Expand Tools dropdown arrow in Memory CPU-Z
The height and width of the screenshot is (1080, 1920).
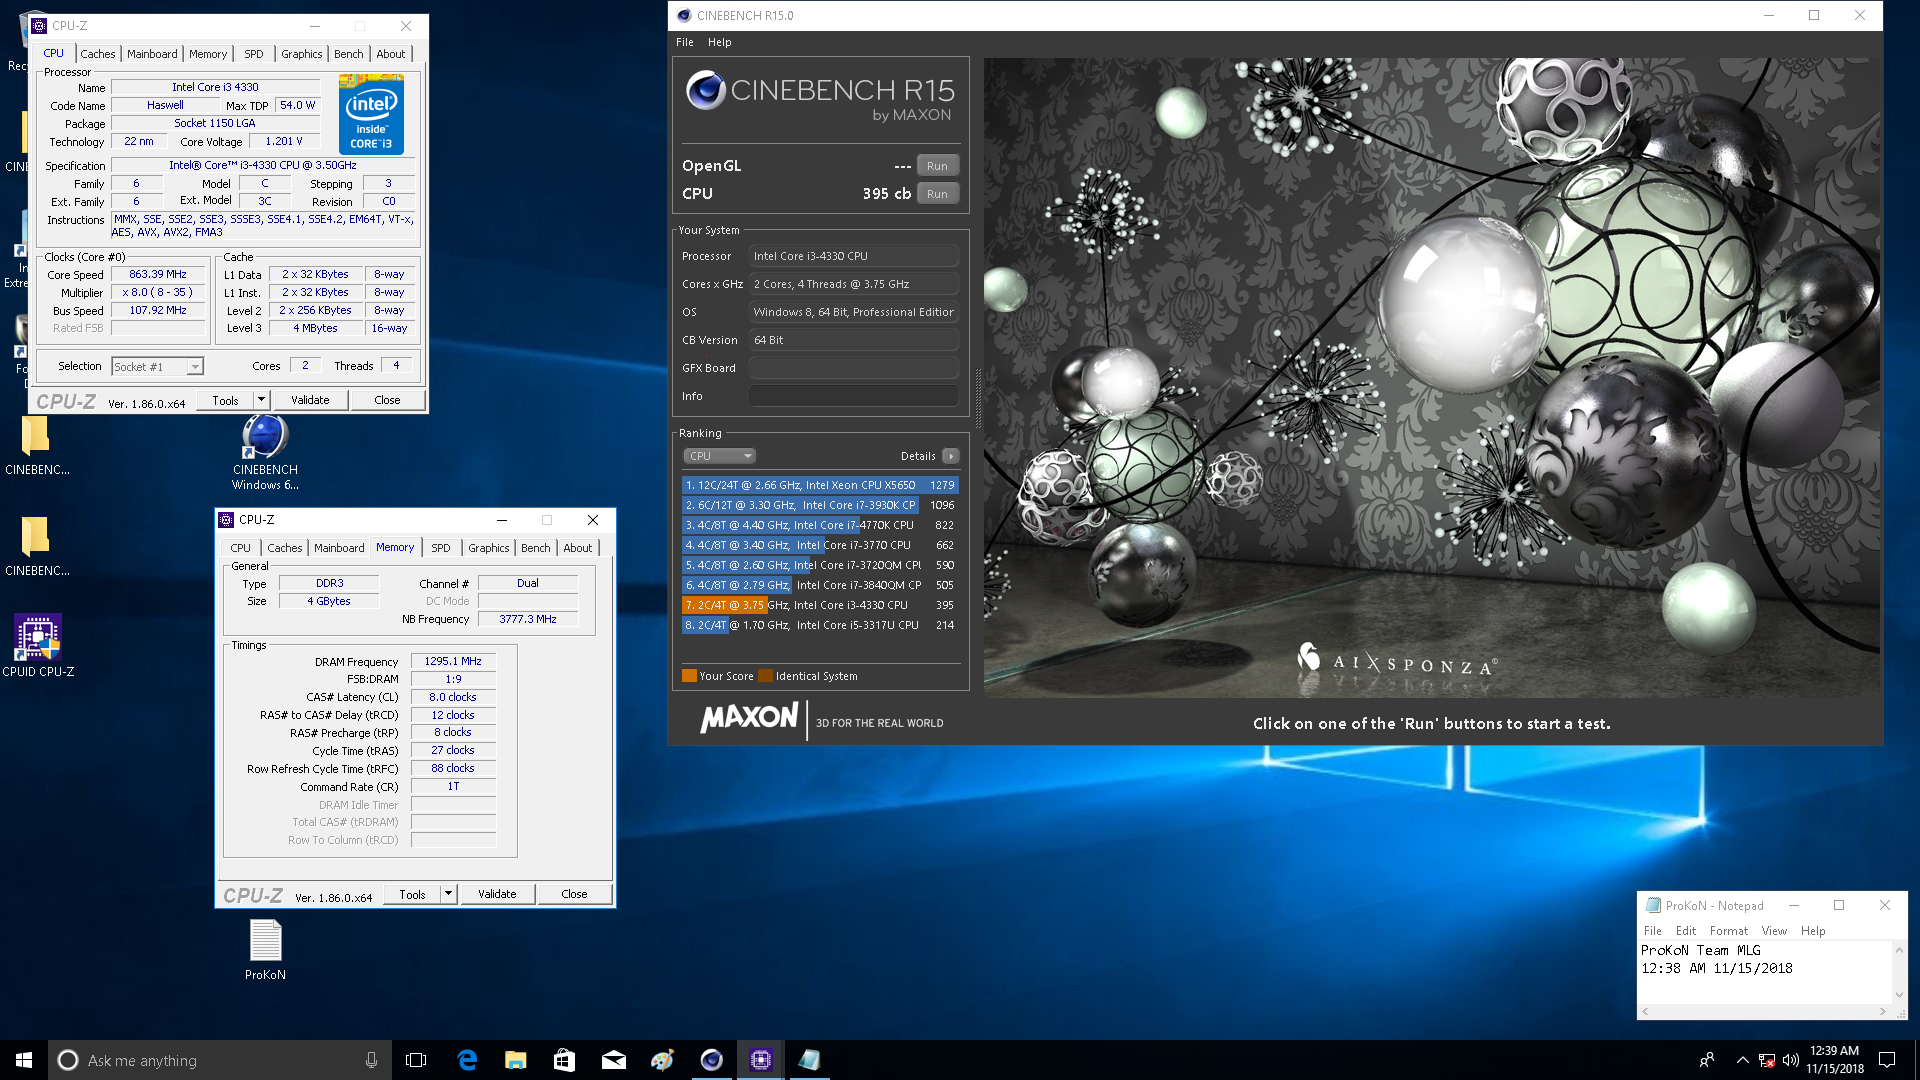point(448,894)
